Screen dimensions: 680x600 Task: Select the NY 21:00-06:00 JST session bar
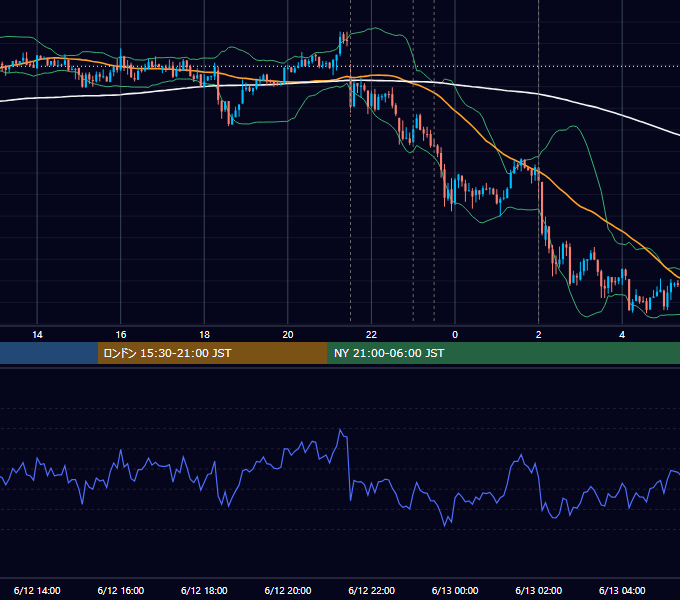tap(503, 353)
